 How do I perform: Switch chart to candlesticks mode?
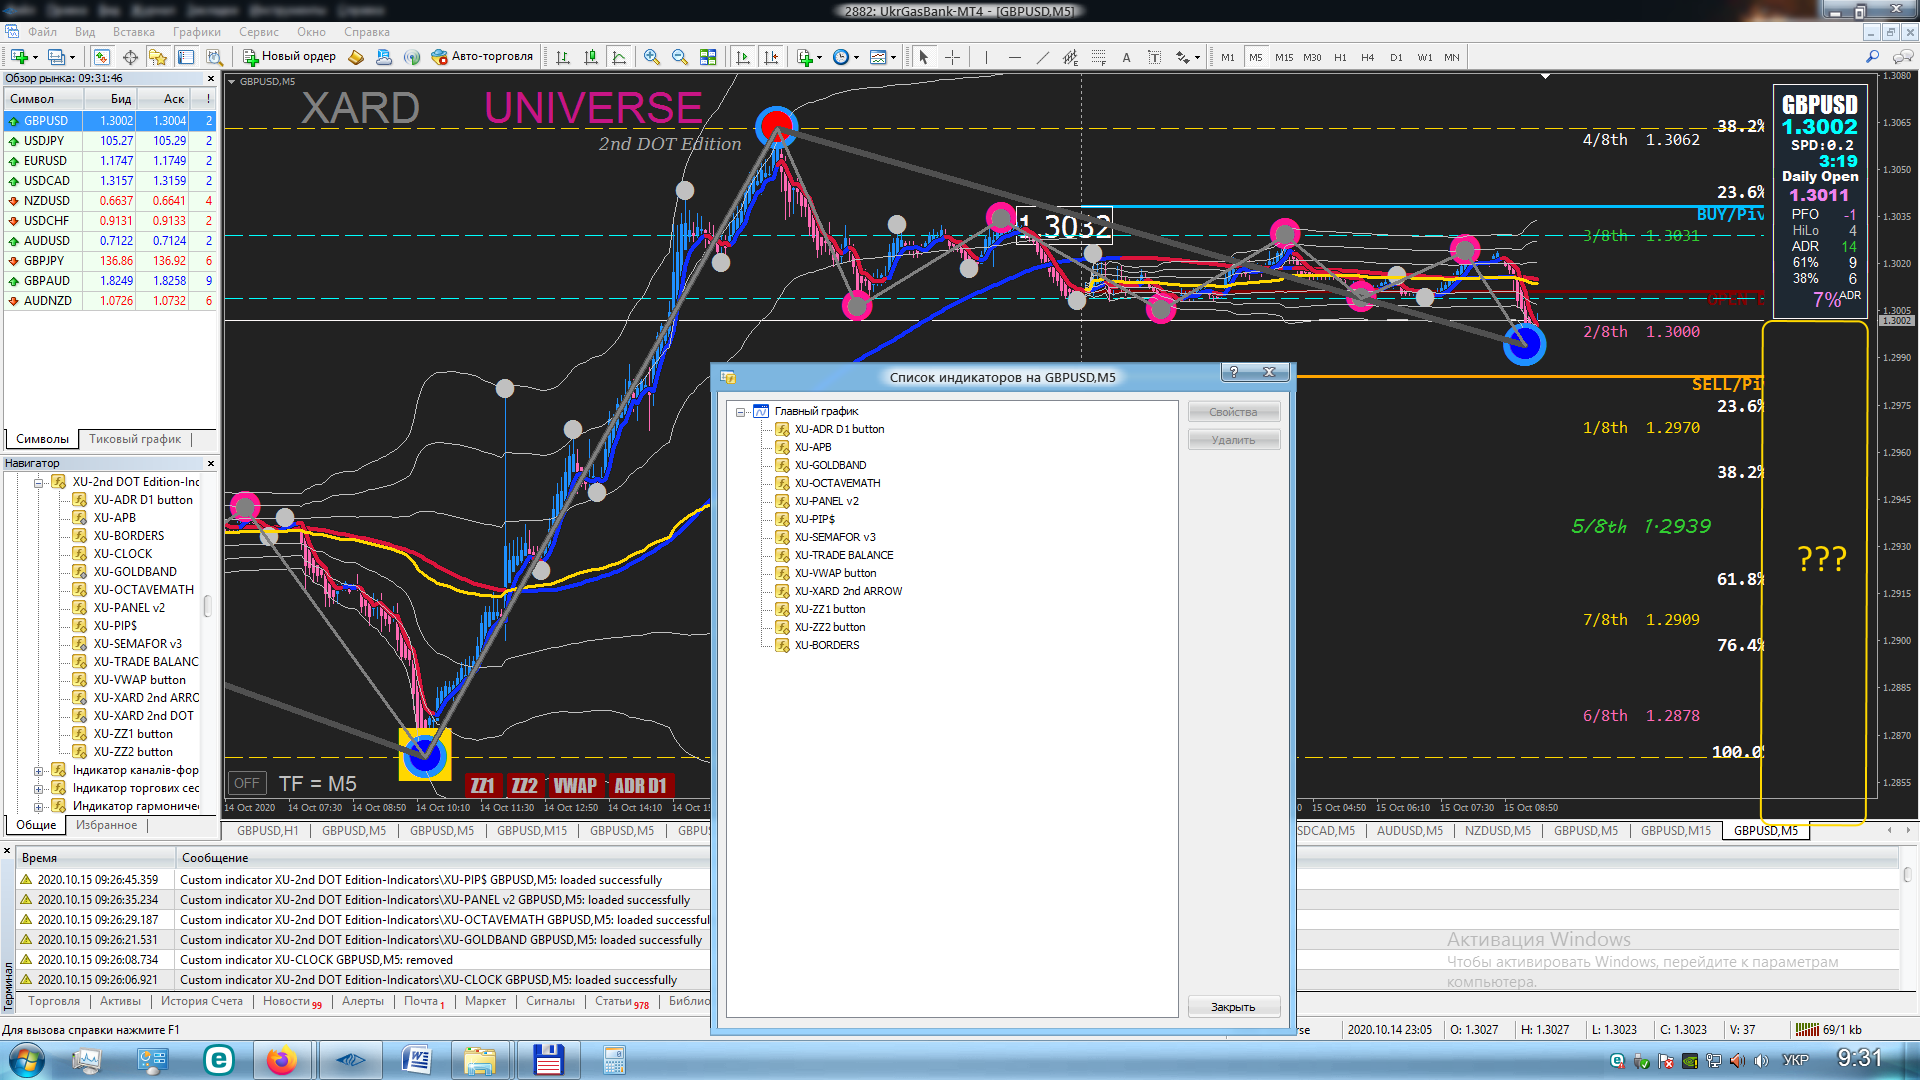pyautogui.click(x=591, y=57)
